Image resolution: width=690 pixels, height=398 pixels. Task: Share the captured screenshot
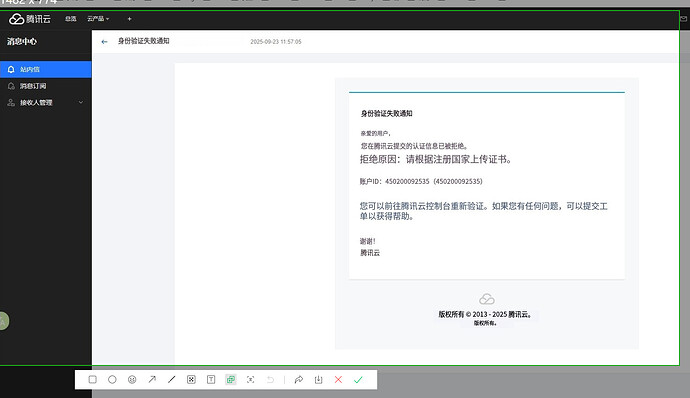299,380
